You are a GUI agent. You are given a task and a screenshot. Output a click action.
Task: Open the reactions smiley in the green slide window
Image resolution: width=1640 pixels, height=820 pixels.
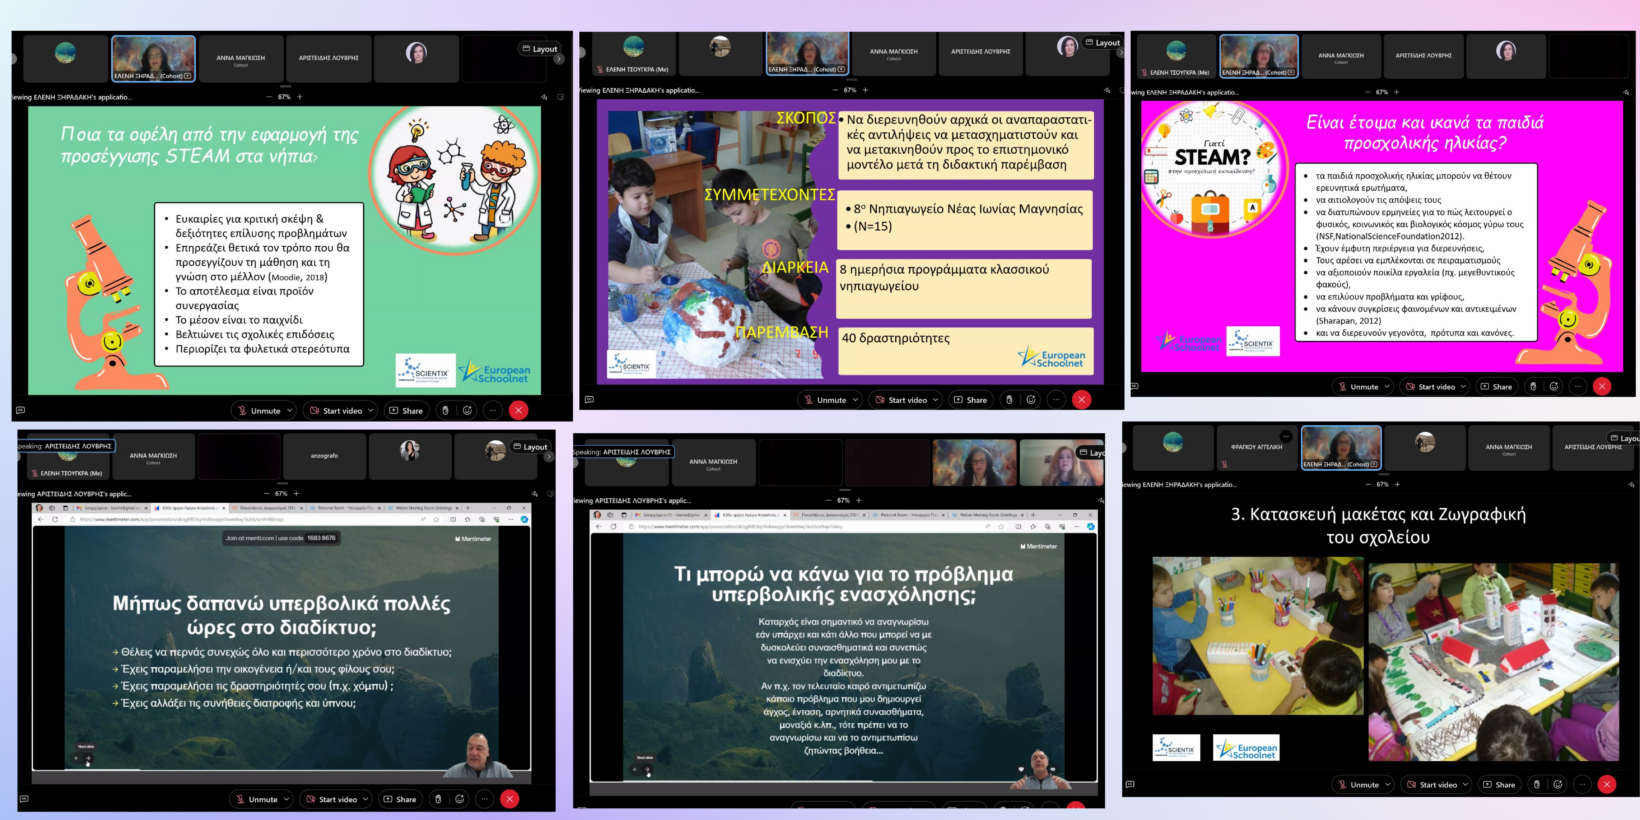(467, 411)
